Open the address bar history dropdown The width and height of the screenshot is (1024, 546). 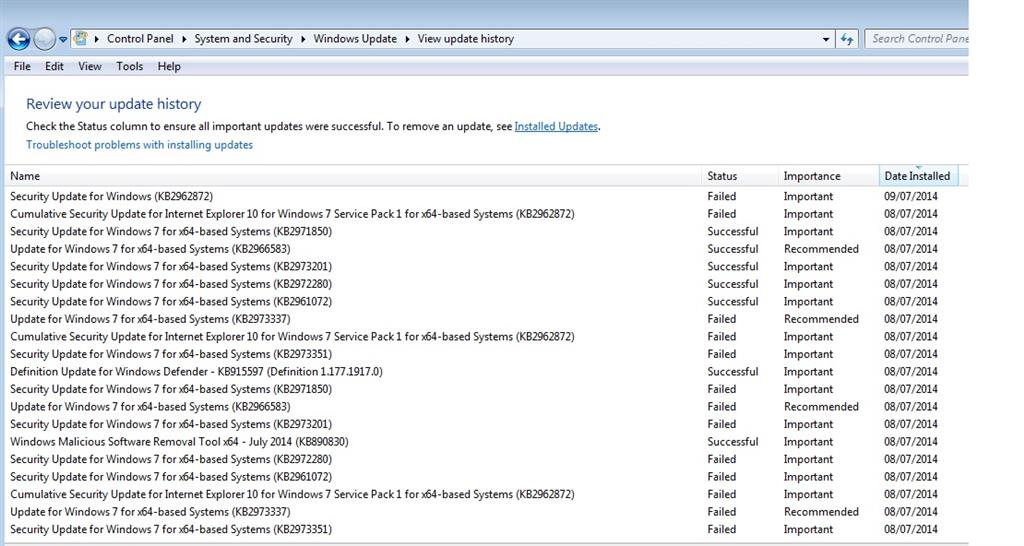[x=825, y=39]
